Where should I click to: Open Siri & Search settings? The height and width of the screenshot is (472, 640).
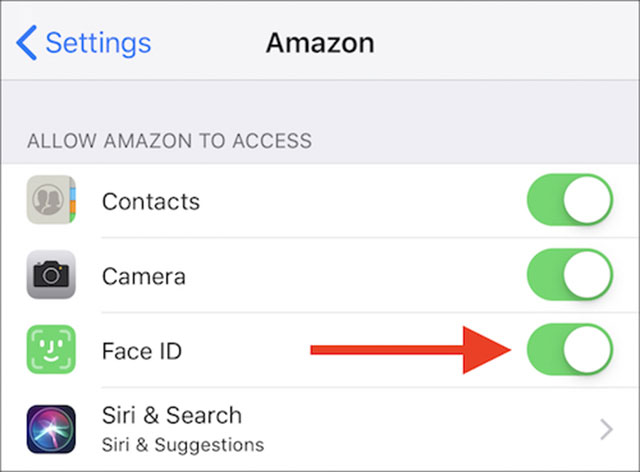point(172,415)
